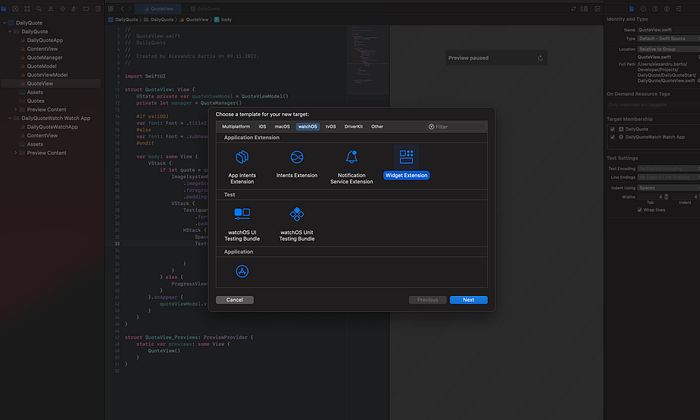Open the Indent Using dropdown

668,188
